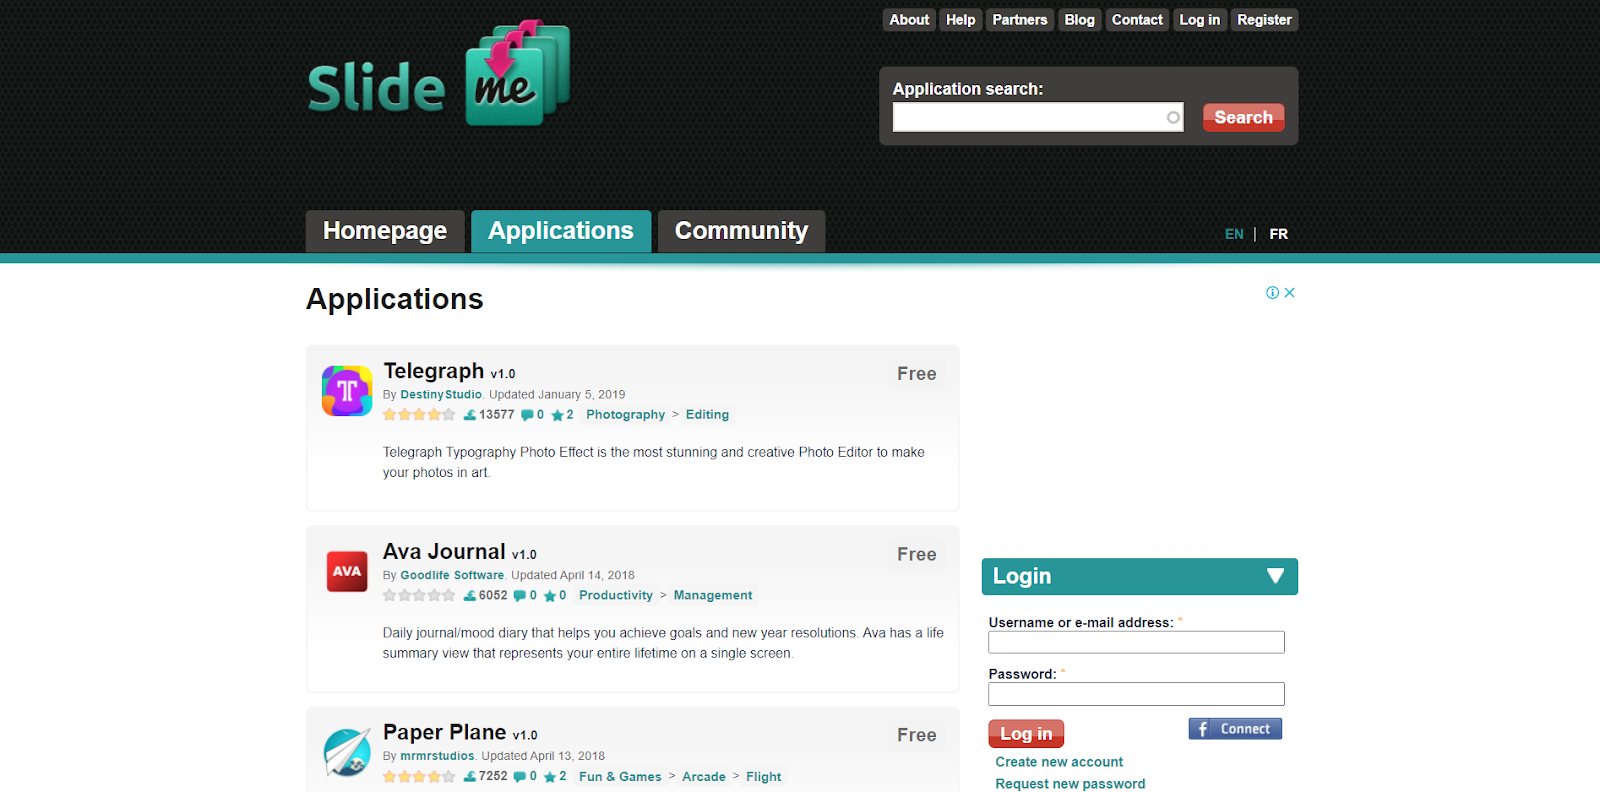Open the Photography category link
Viewport: 1600px width, 792px height.
[x=625, y=415]
